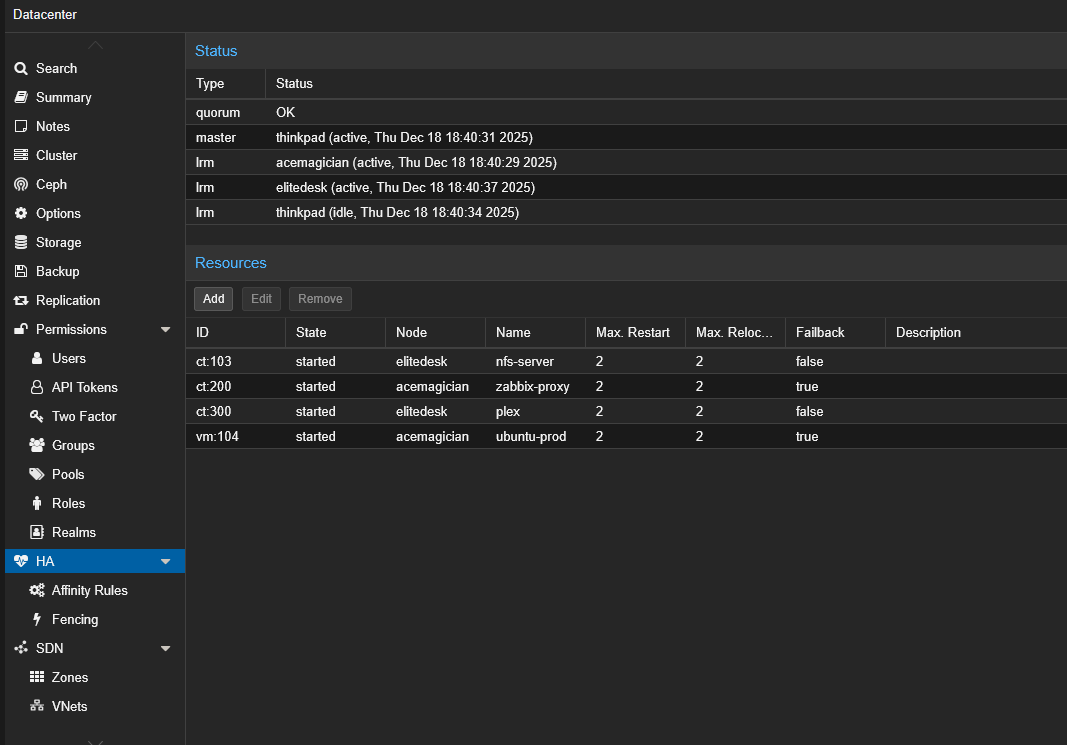
Task: Open the Notes section
Action: pyautogui.click(x=56, y=126)
